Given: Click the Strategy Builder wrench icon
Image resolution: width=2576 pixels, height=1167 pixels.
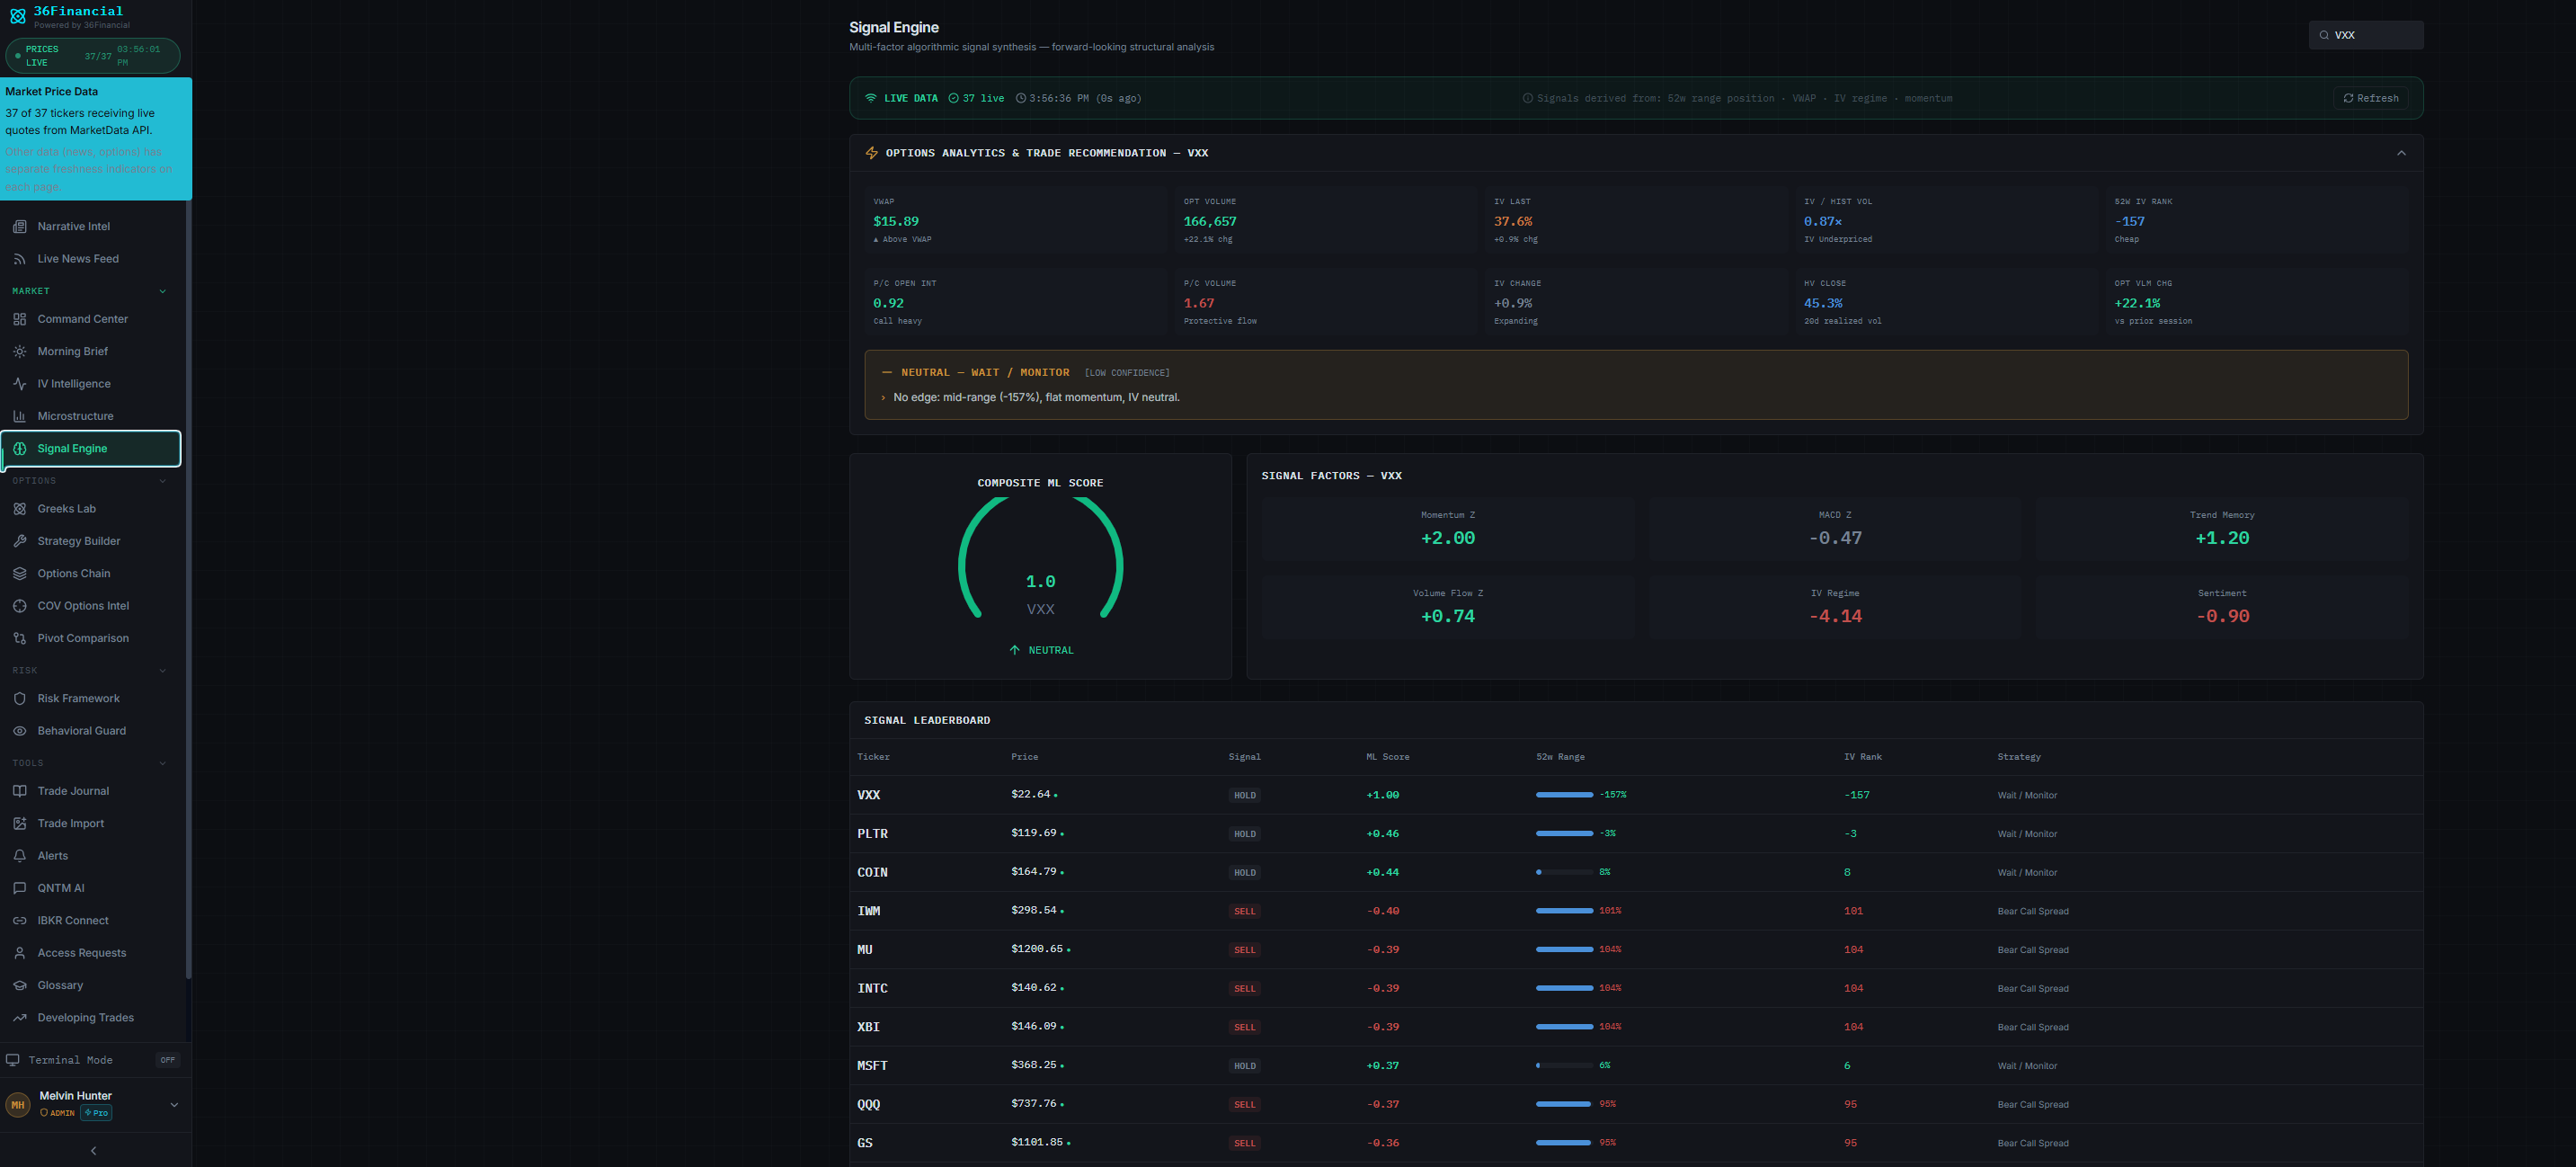Looking at the screenshot, I should [20, 541].
